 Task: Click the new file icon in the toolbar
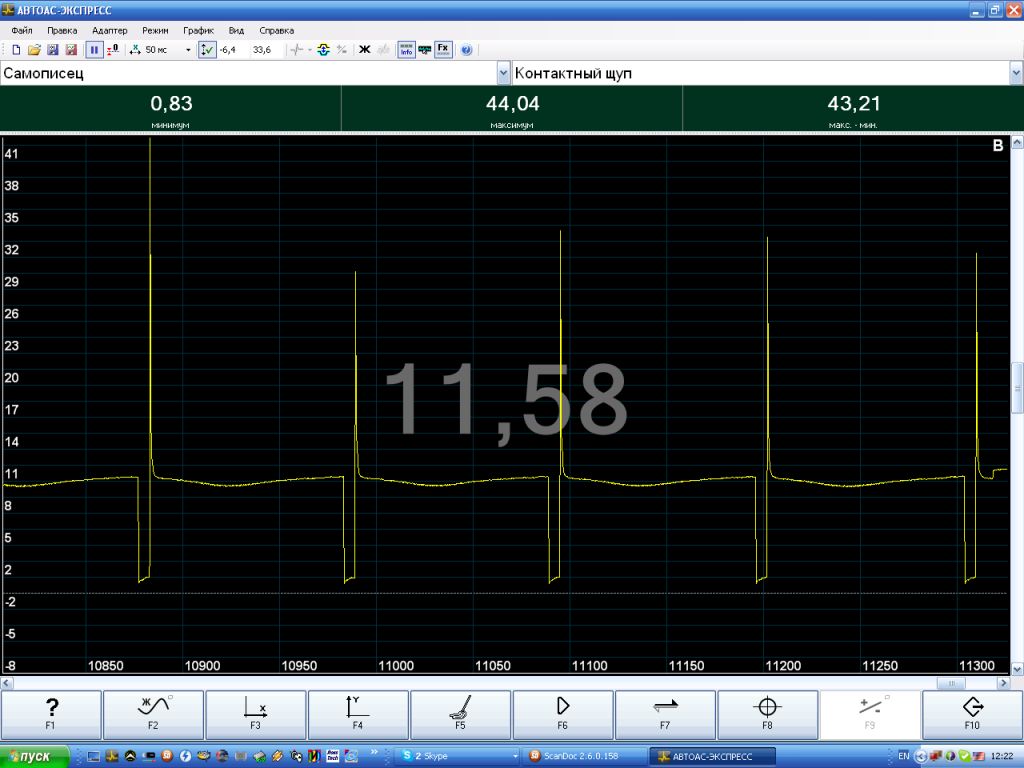(16, 50)
